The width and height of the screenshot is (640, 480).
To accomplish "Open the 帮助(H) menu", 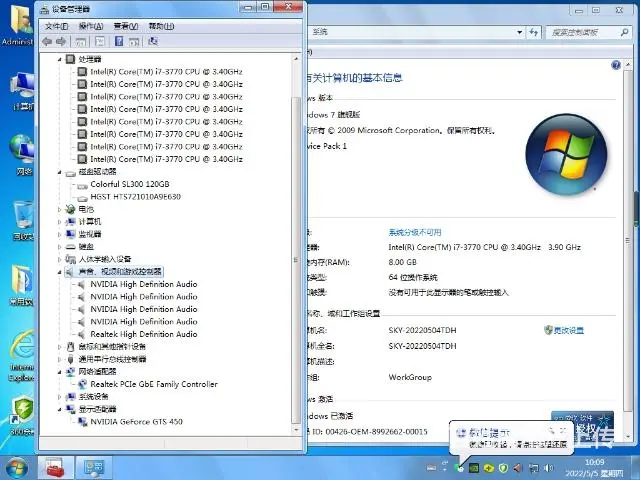I will click(x=158, y=25).
